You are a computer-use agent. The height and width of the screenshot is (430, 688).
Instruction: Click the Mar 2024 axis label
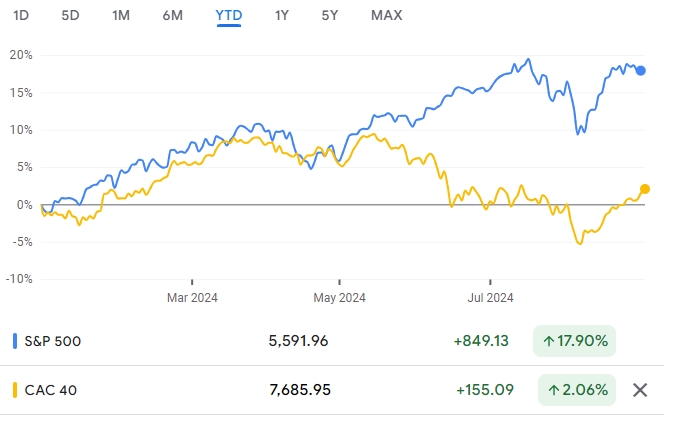[192, 297]
